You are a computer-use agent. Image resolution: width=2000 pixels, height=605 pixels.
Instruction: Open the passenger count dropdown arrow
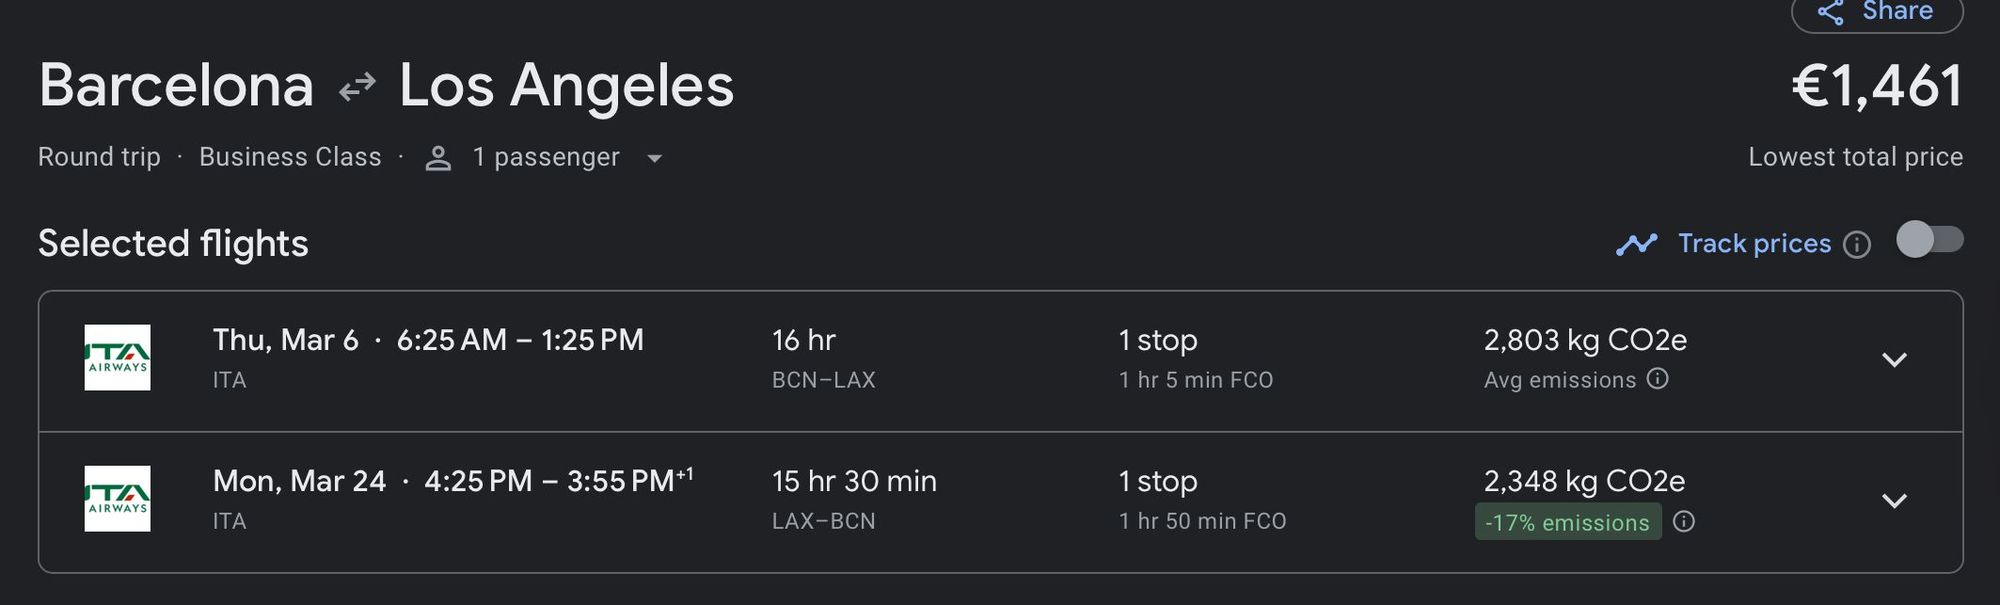pos(655,158)
